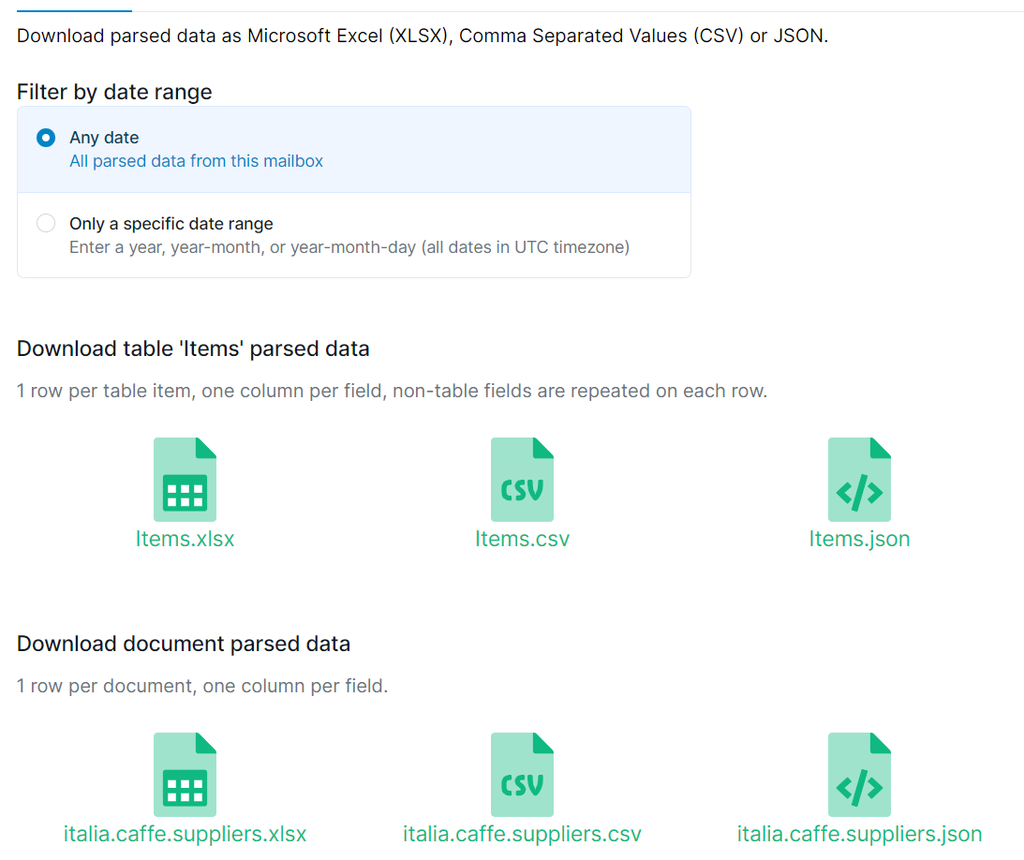
Task: Click the 'Only a specific date range' panel
Action: coord(353,234)
